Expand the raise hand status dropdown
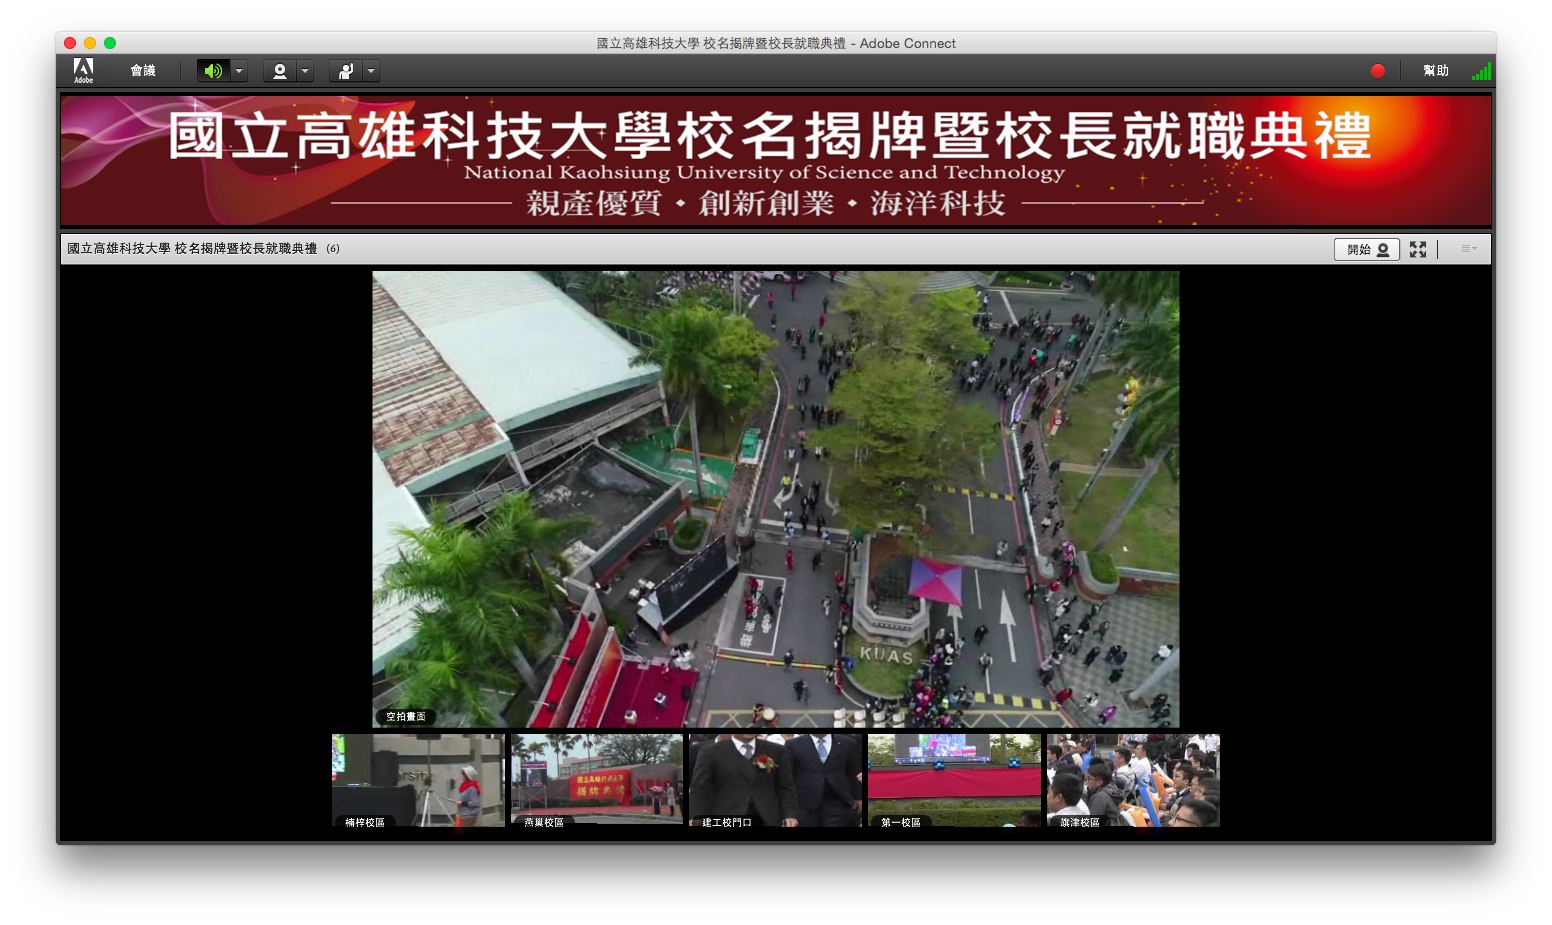The height and width of the screenshot is (925, 1552). (x=371, y=71)
